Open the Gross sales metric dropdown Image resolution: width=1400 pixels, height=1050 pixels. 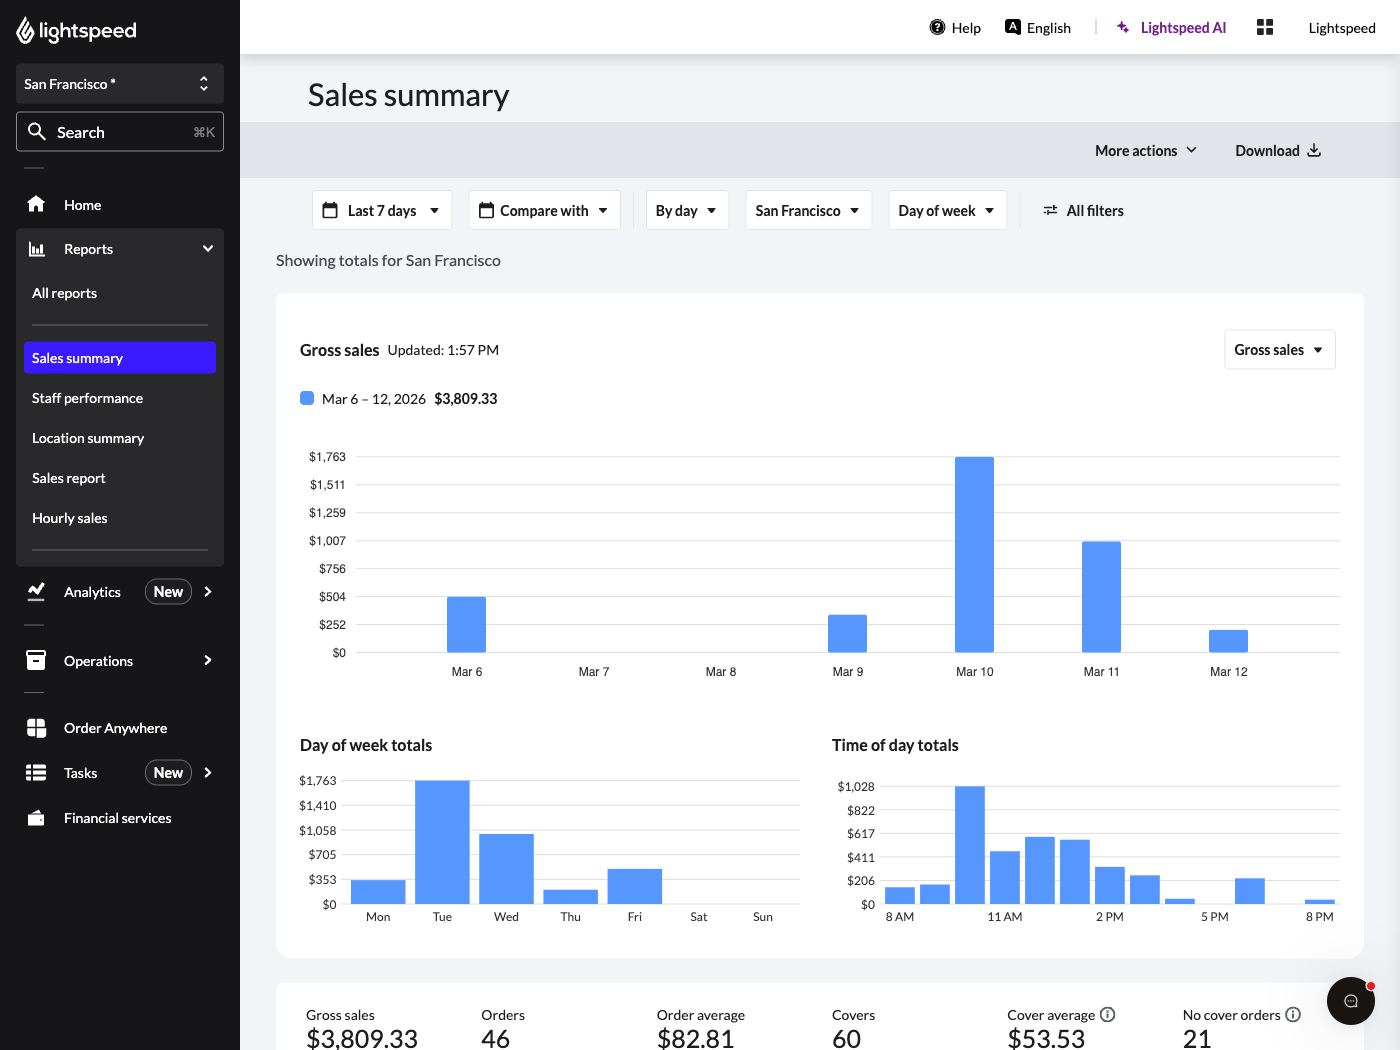[1279, 349]
